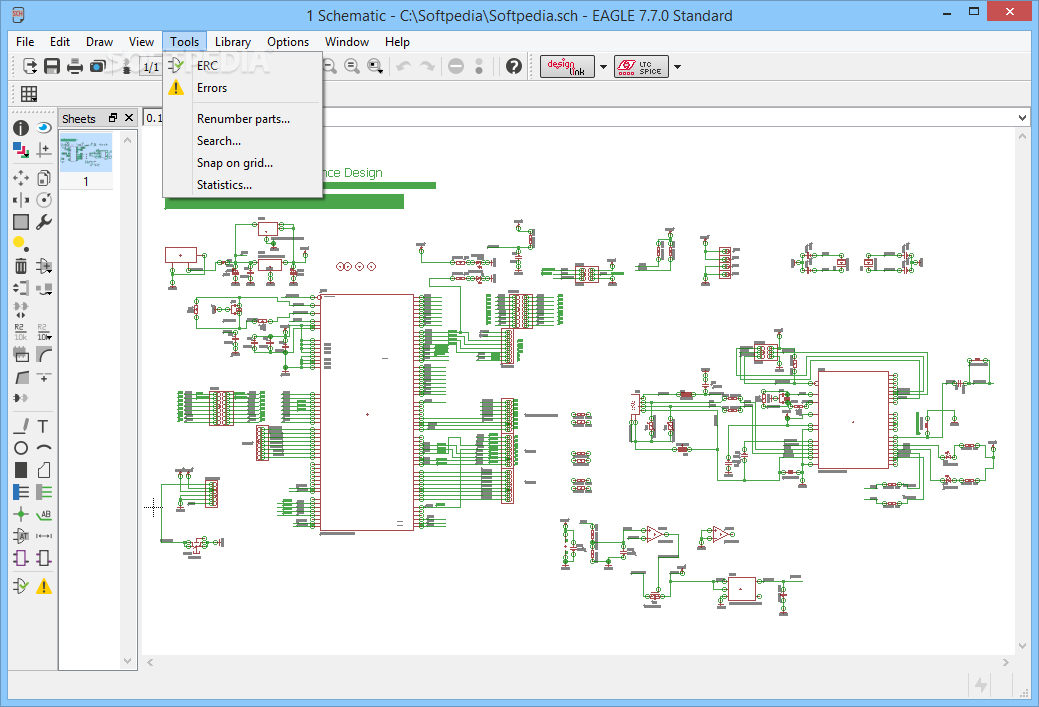
Task: Select the Add part tool
Action: [x=44, y=266]
